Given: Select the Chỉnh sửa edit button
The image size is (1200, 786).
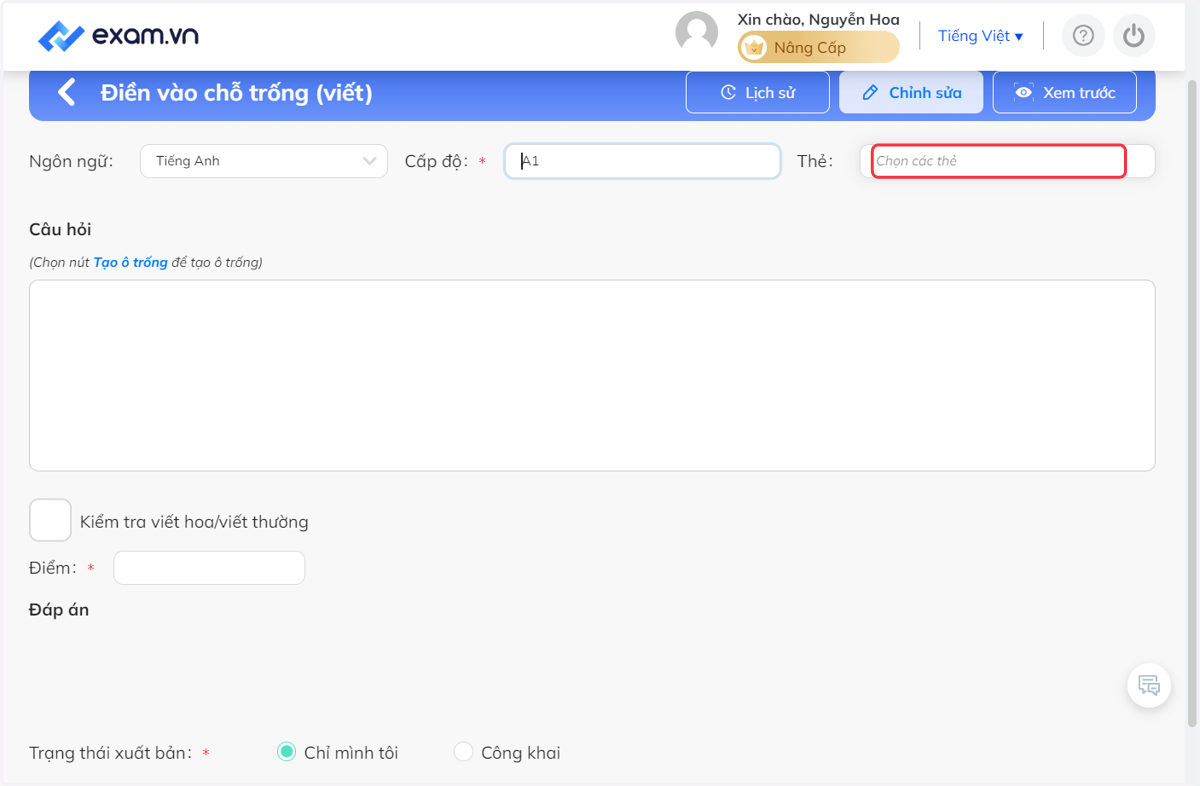Looking at the screenshot, I should pos(911,92).
